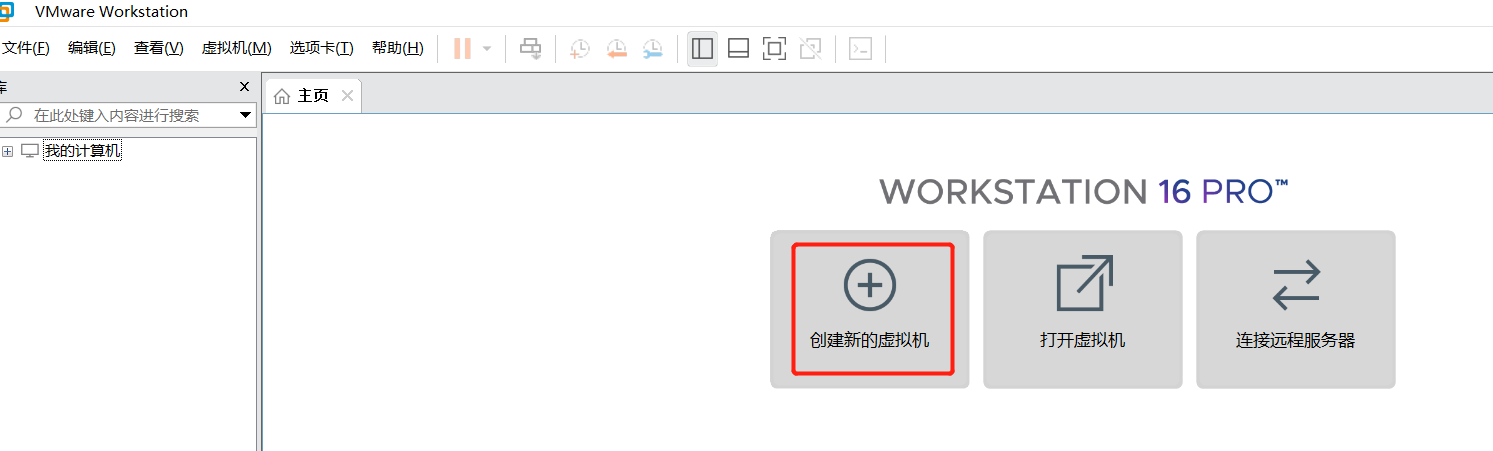
Task: Click the 连接远程服务器 button
Action: tap(1296, 309)
